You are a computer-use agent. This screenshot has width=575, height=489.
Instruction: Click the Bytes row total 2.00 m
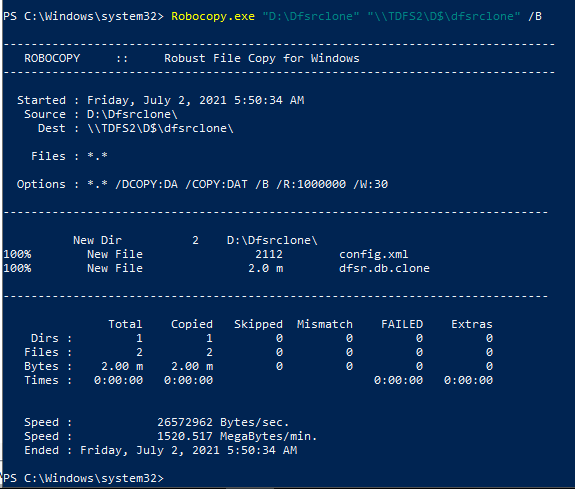[x=122, y=366]
